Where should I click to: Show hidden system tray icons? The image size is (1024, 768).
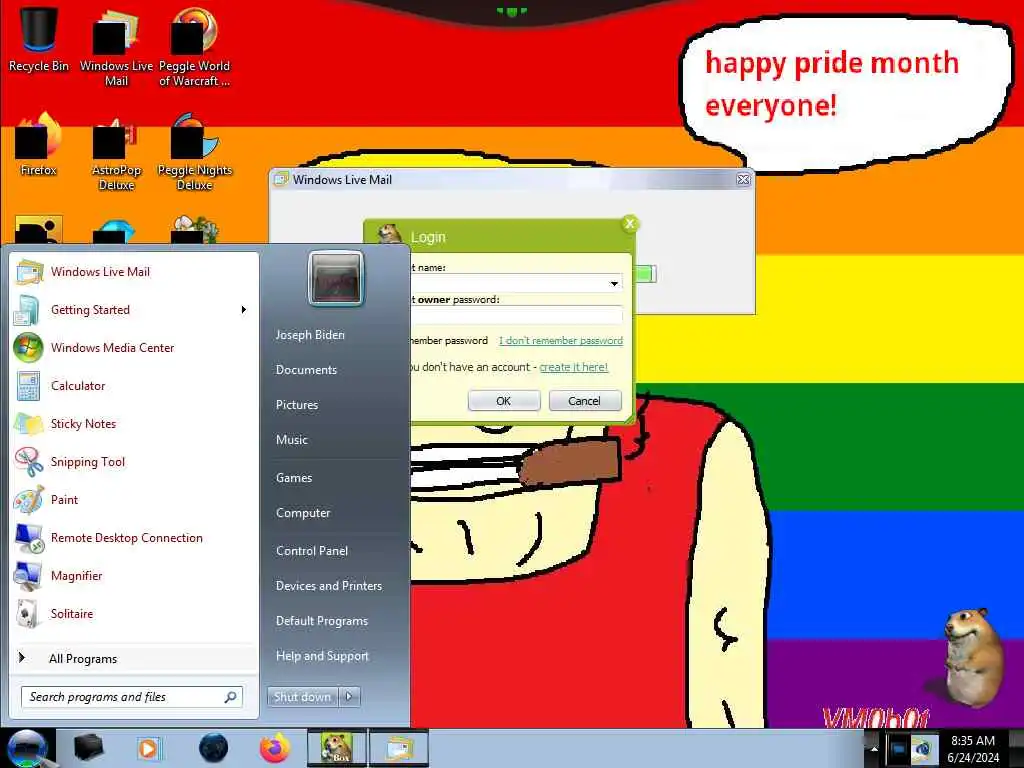pos(874,748)
